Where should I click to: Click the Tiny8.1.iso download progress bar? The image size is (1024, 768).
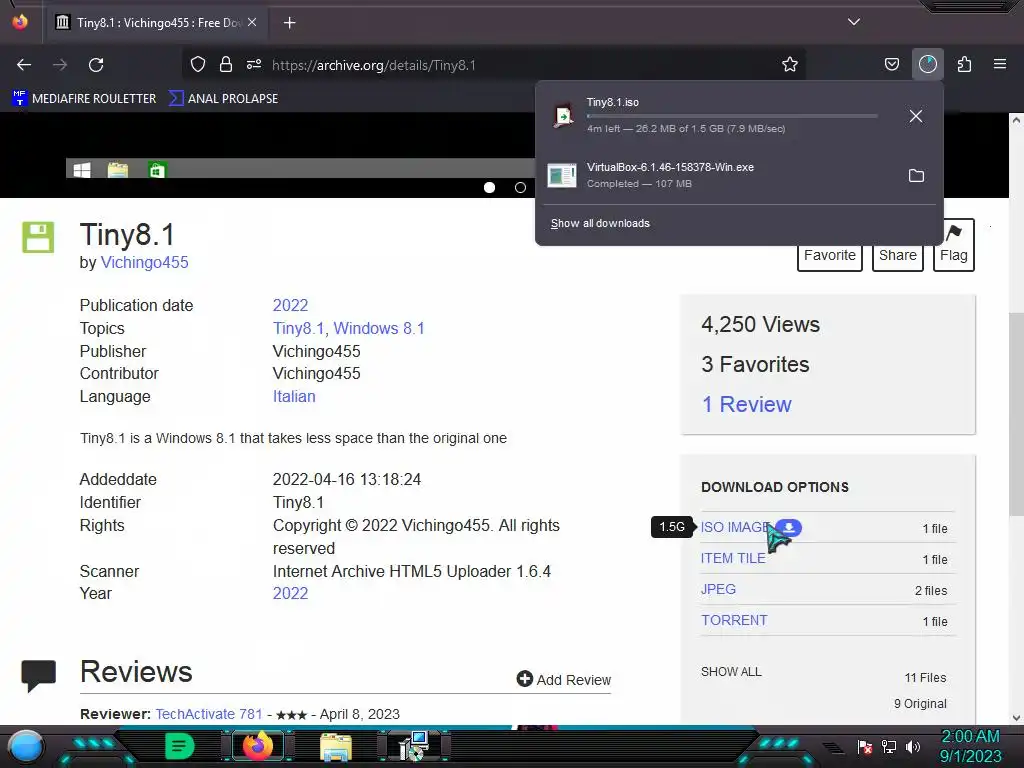(731, 116)
